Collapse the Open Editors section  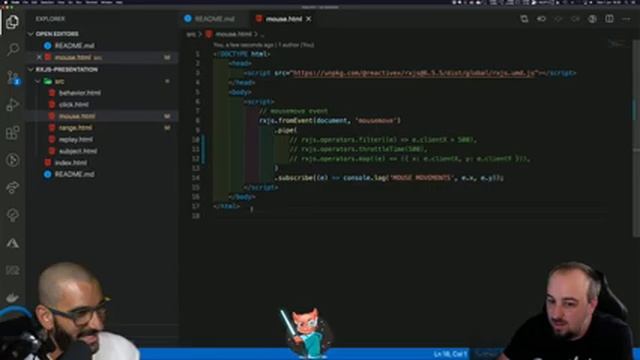pos(57,34)
